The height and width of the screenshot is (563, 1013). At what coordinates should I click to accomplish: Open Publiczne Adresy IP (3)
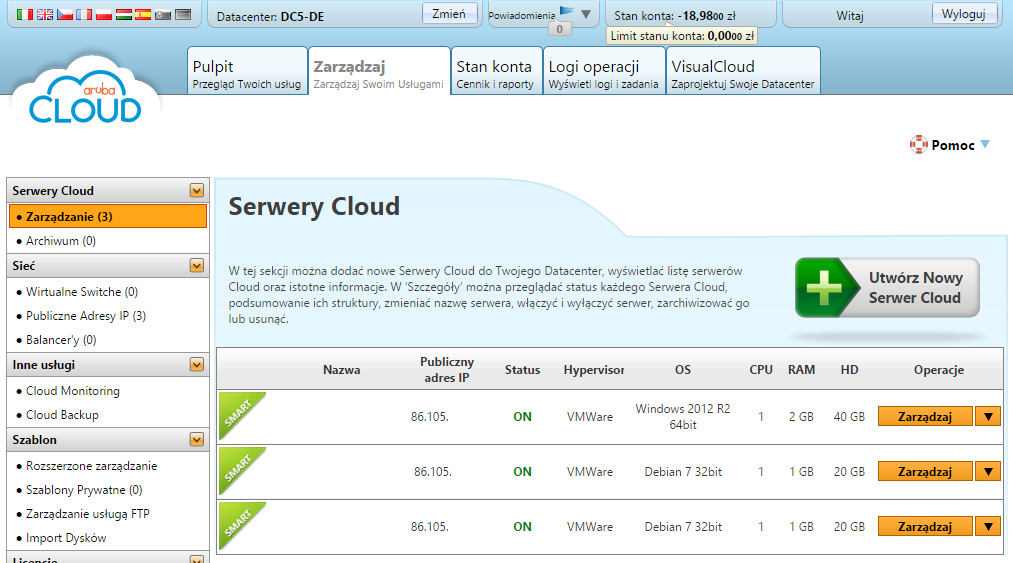[x=86, y=316]
